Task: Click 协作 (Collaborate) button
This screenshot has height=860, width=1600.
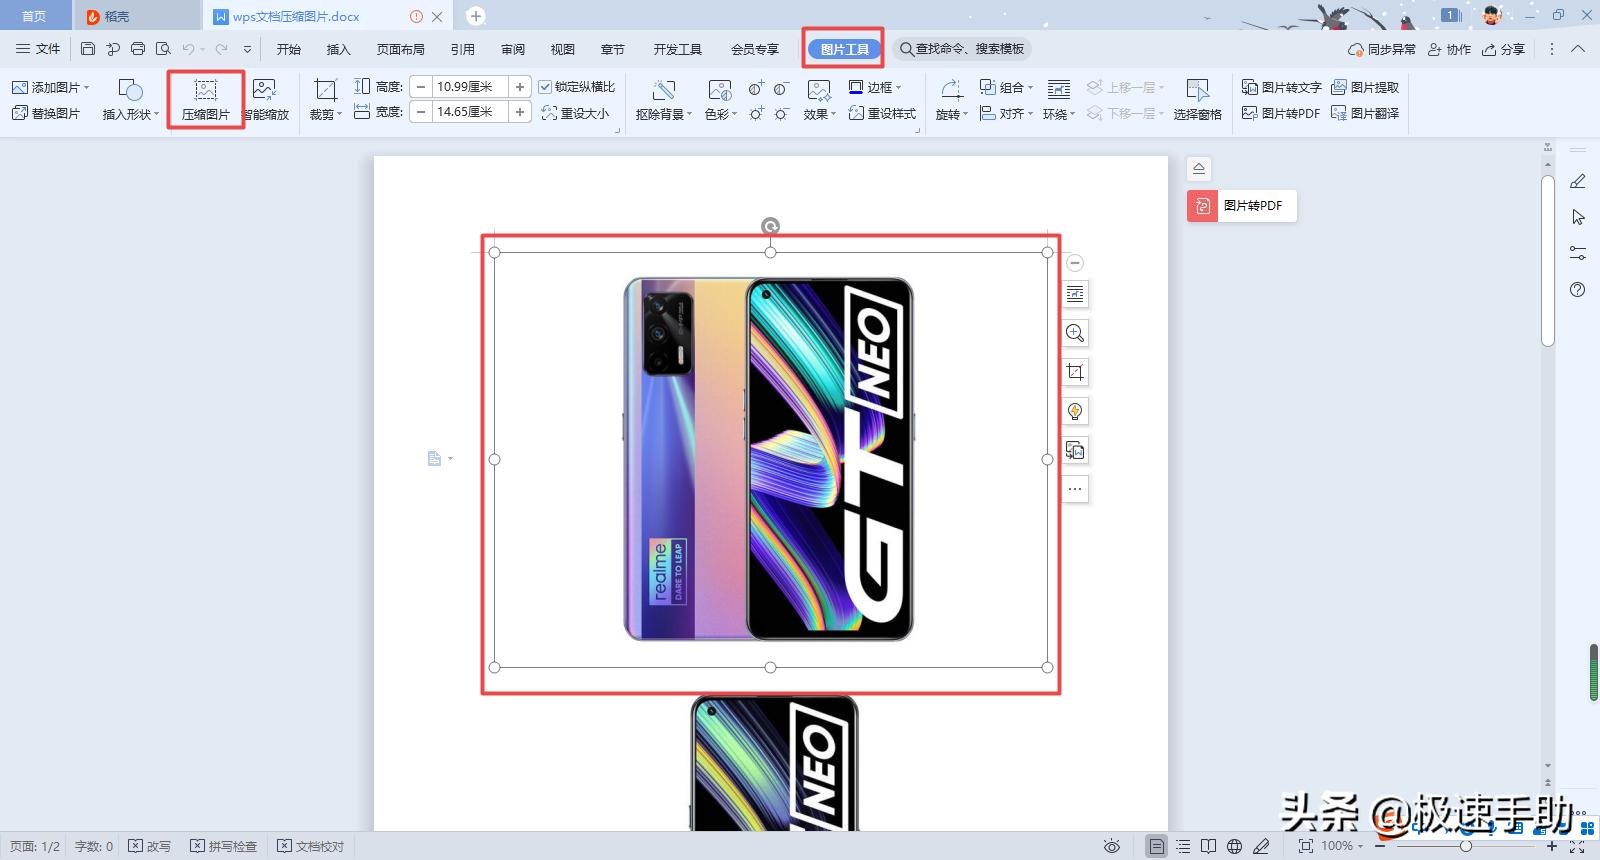Action: point(1449,49)
